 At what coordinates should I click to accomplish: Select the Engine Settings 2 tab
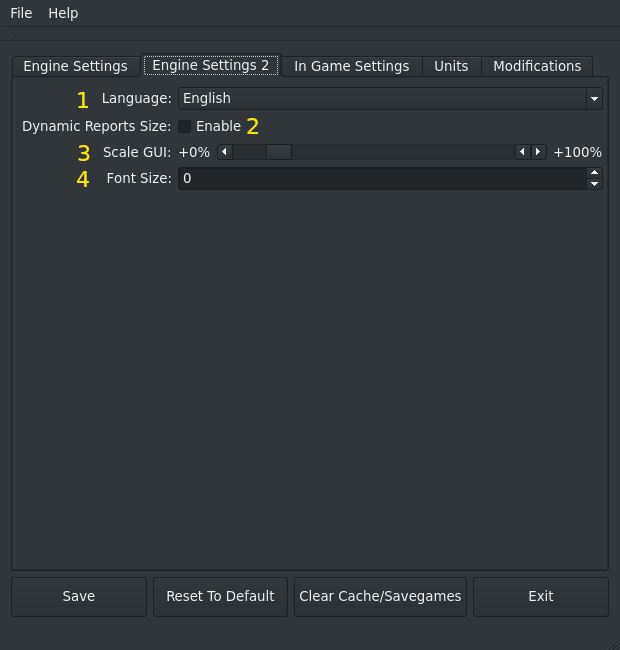pyautogui.click(x=211, y=65)
